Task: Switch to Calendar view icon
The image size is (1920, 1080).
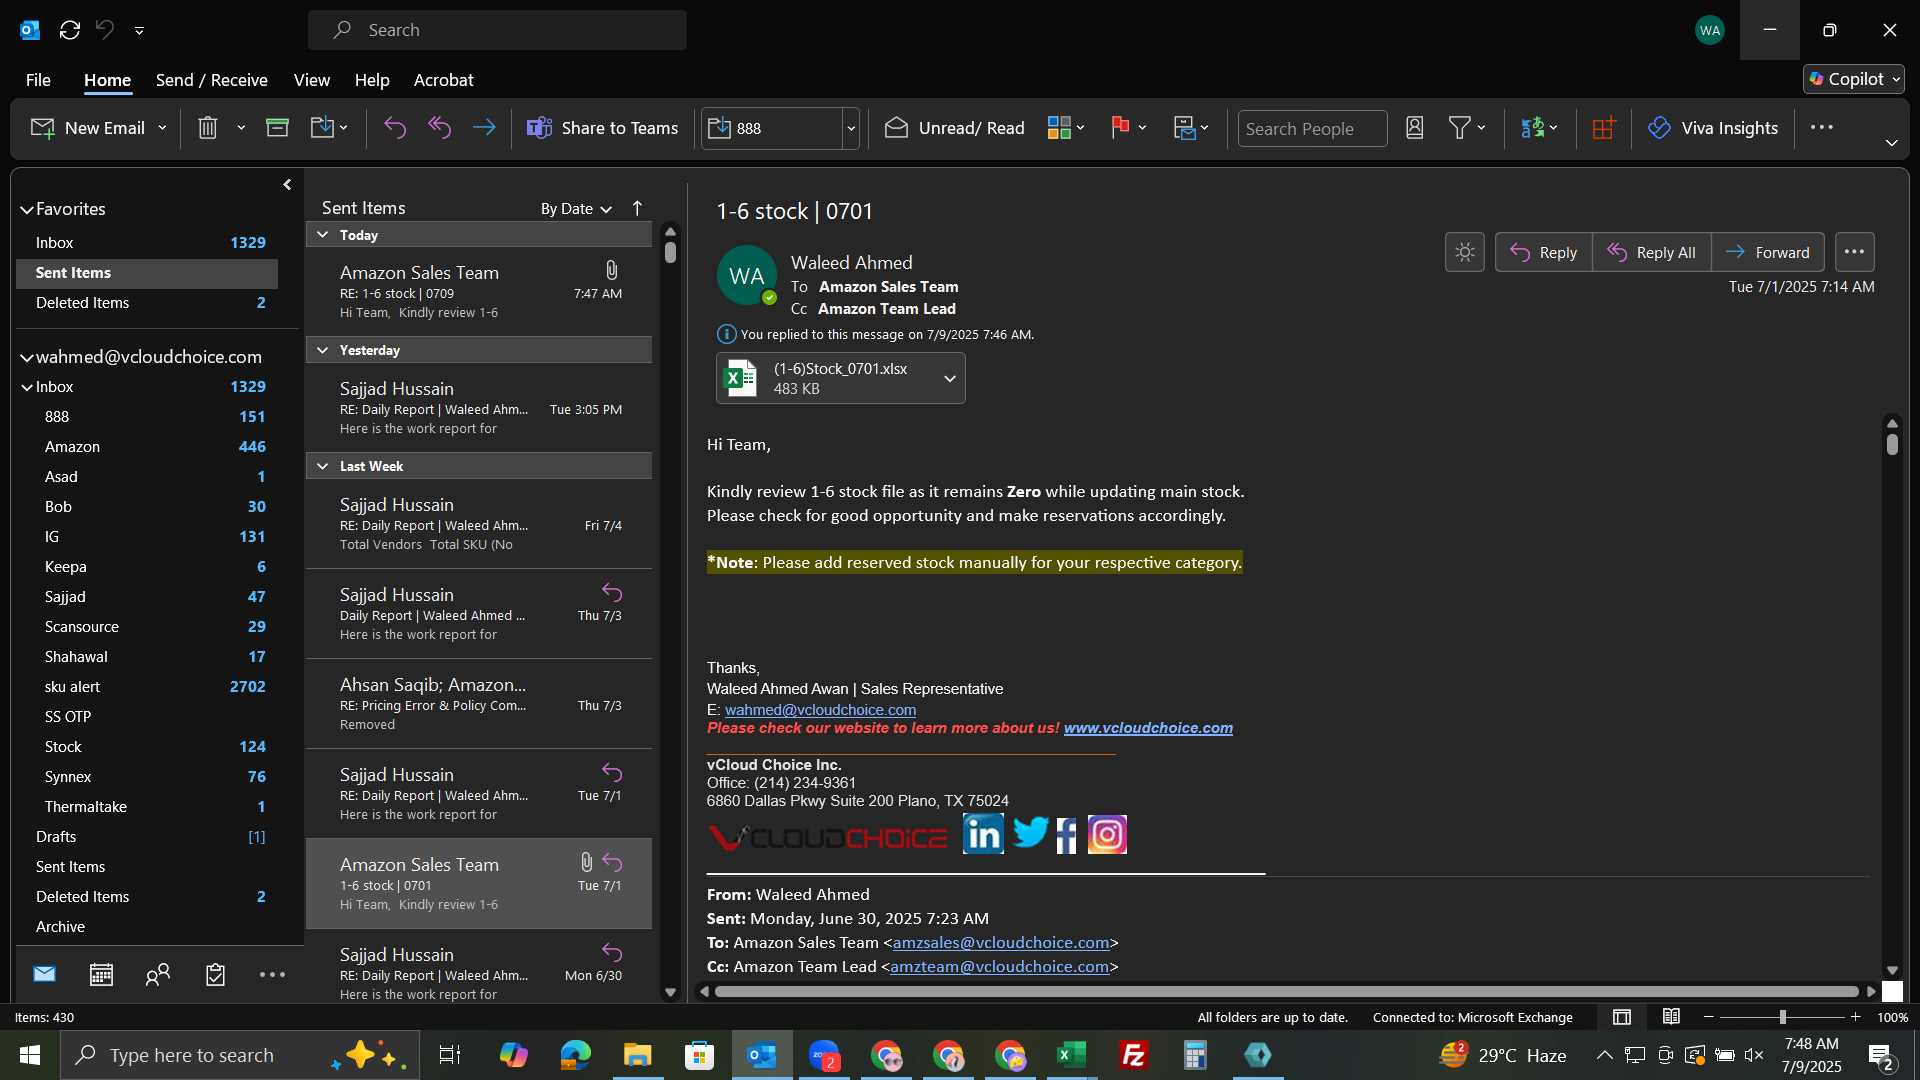Action: point(101,974)
